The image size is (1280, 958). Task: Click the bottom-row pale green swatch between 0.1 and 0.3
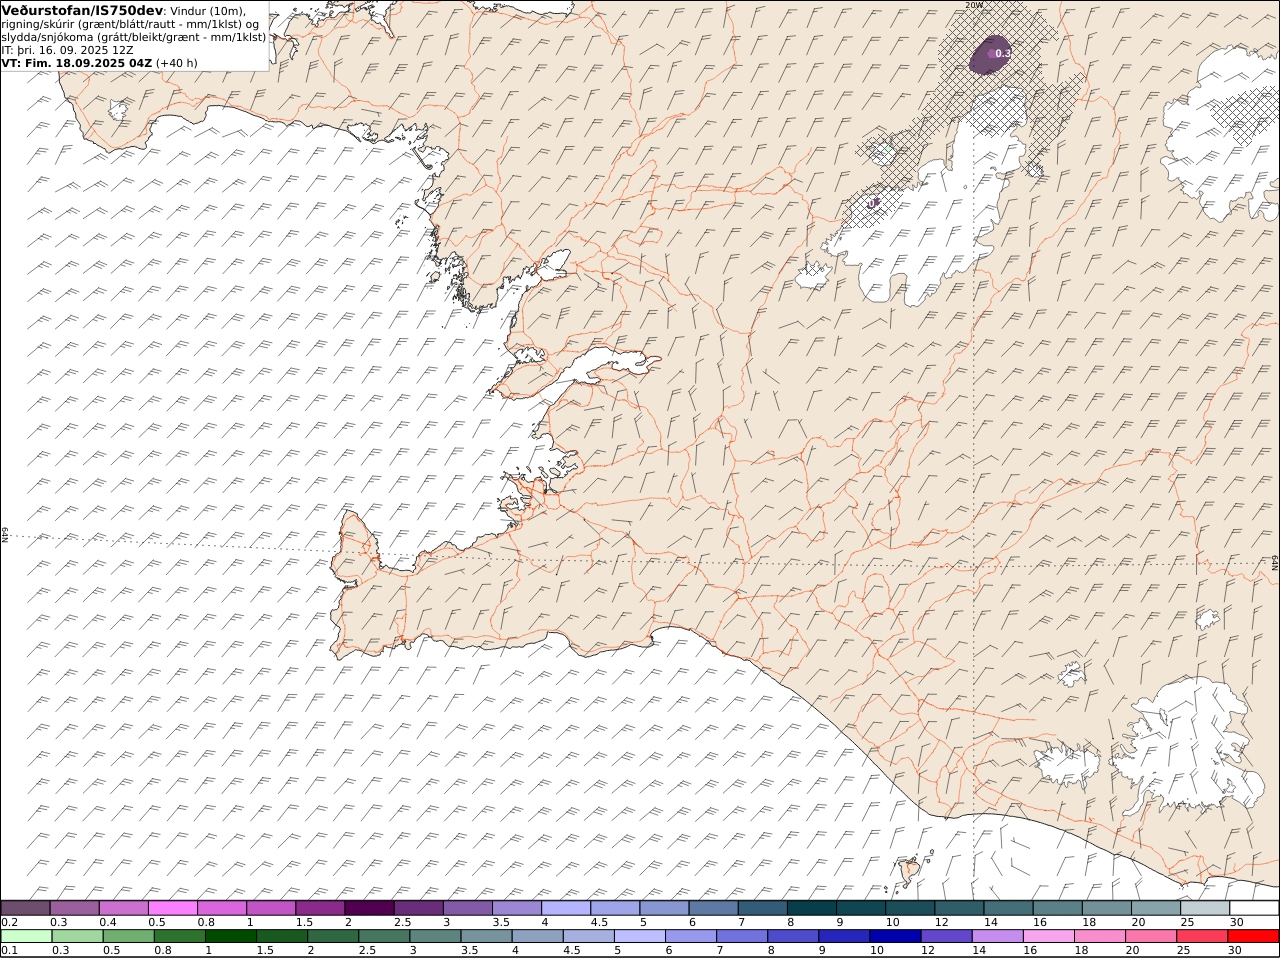pyautogui.click(x=26, y=936)
